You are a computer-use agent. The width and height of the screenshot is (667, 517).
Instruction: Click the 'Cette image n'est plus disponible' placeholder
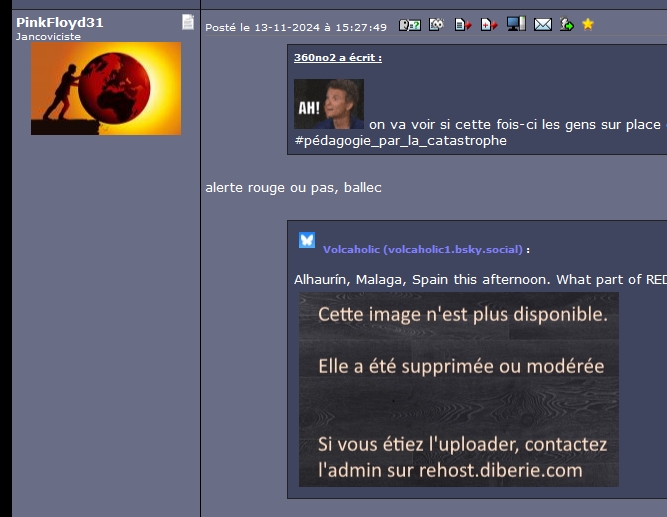(x=459, y=389)
